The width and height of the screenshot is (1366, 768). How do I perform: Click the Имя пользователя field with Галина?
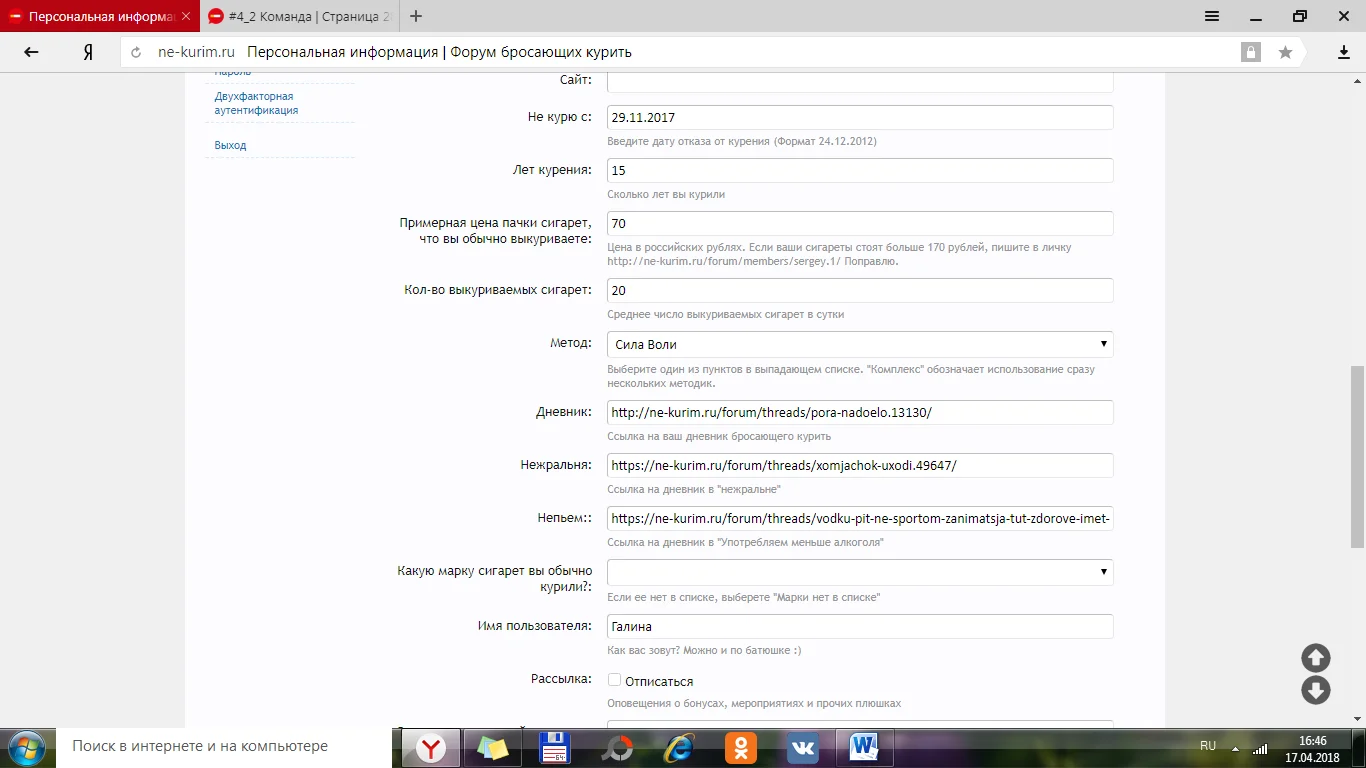860,626
